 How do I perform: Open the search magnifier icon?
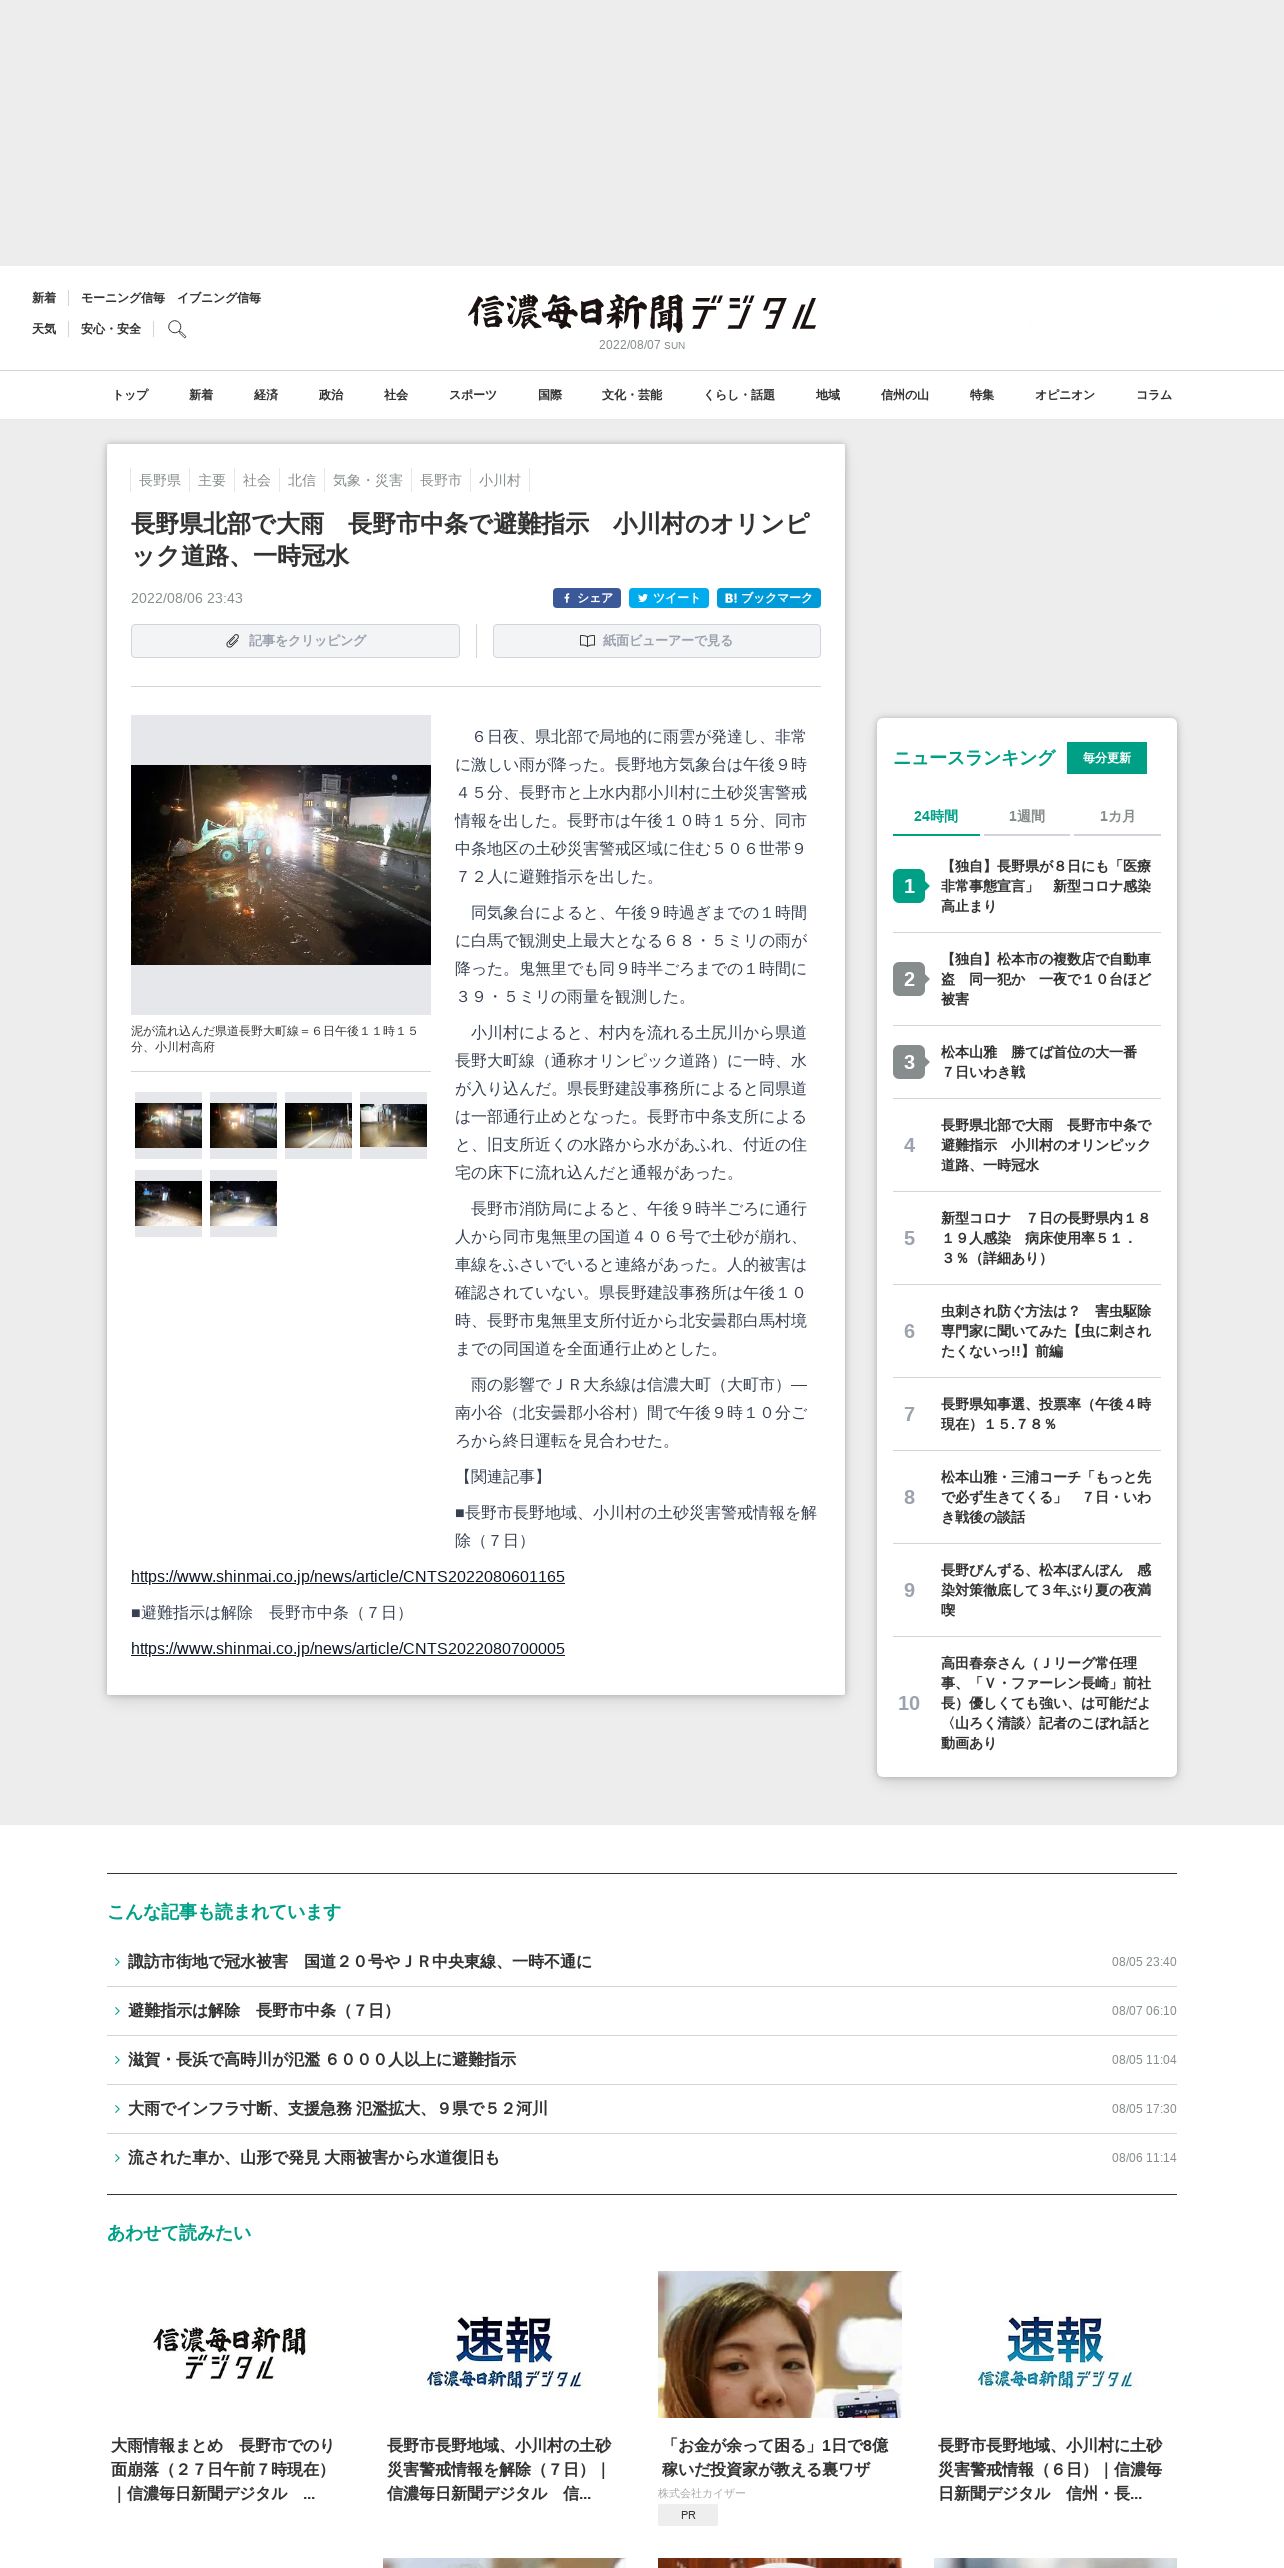point(177,329)
